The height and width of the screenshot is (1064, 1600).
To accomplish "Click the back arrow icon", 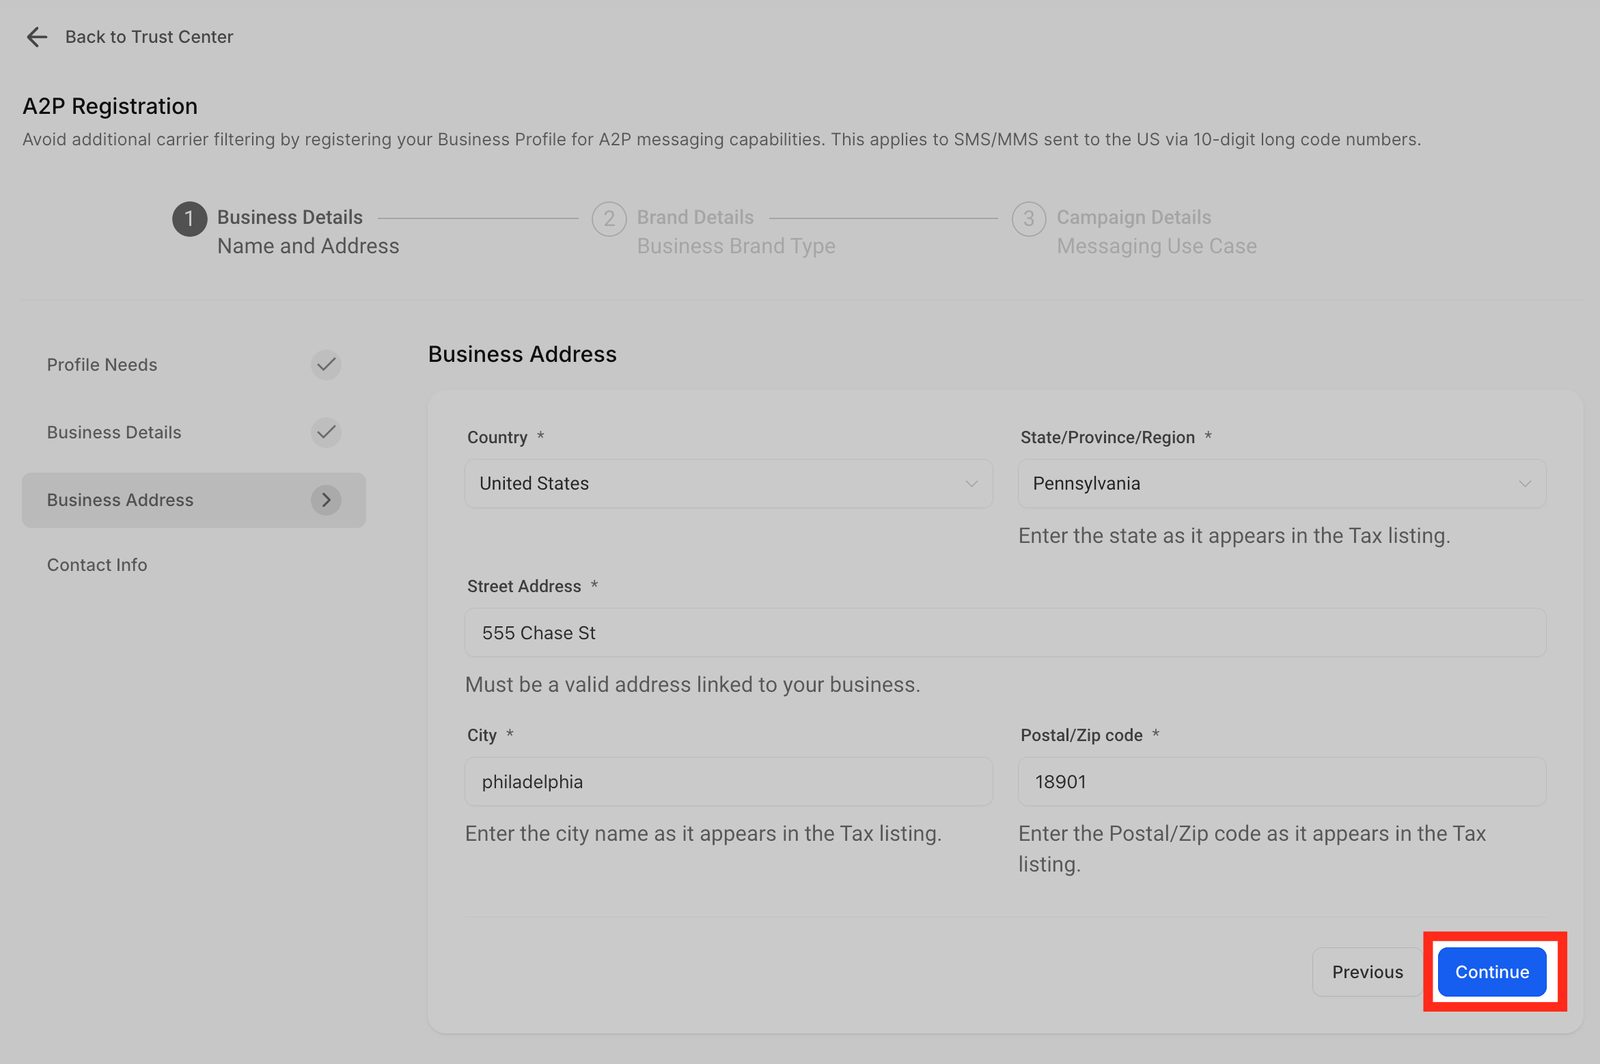I will coord(37,37).
